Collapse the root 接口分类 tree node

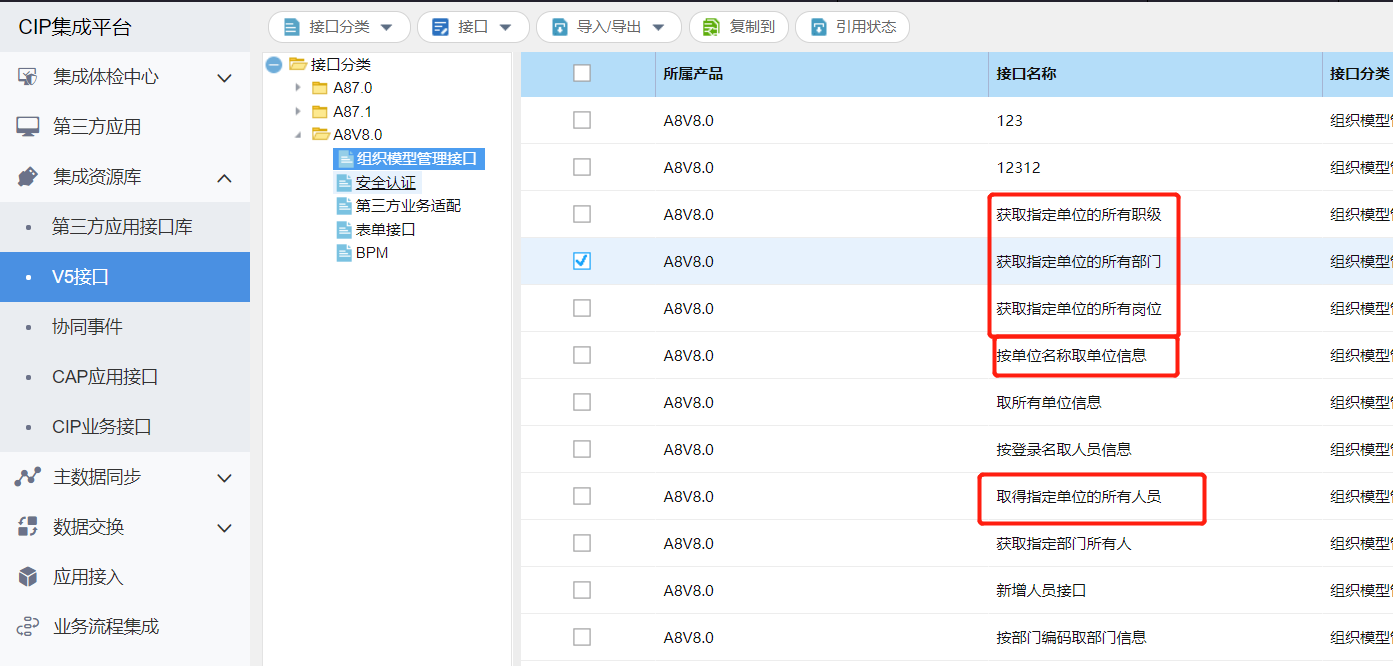point(274,64)
